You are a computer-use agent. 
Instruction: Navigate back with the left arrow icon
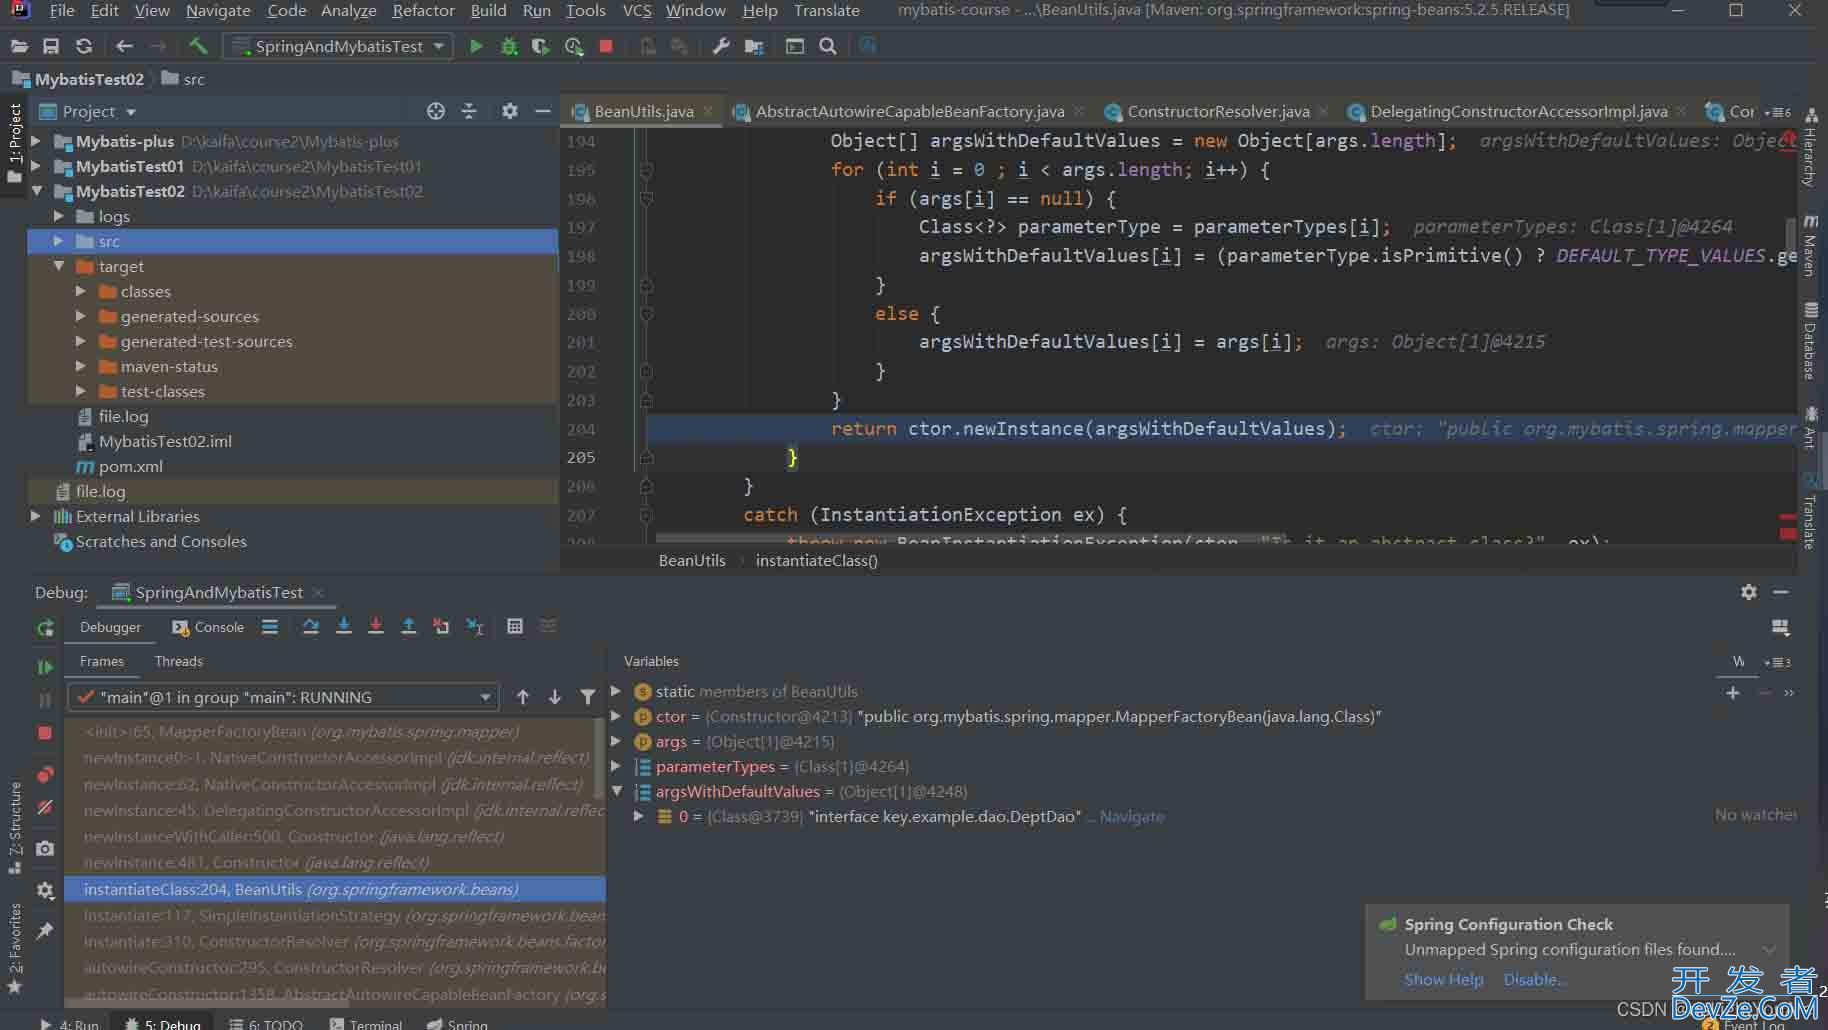pos(124,46)
